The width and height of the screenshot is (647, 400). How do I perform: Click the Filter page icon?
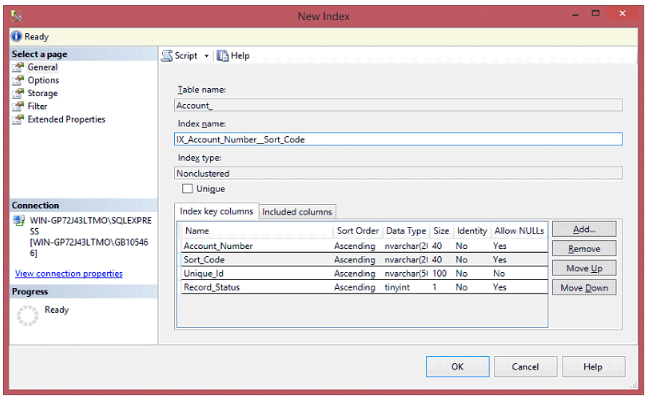coord(18,106)
